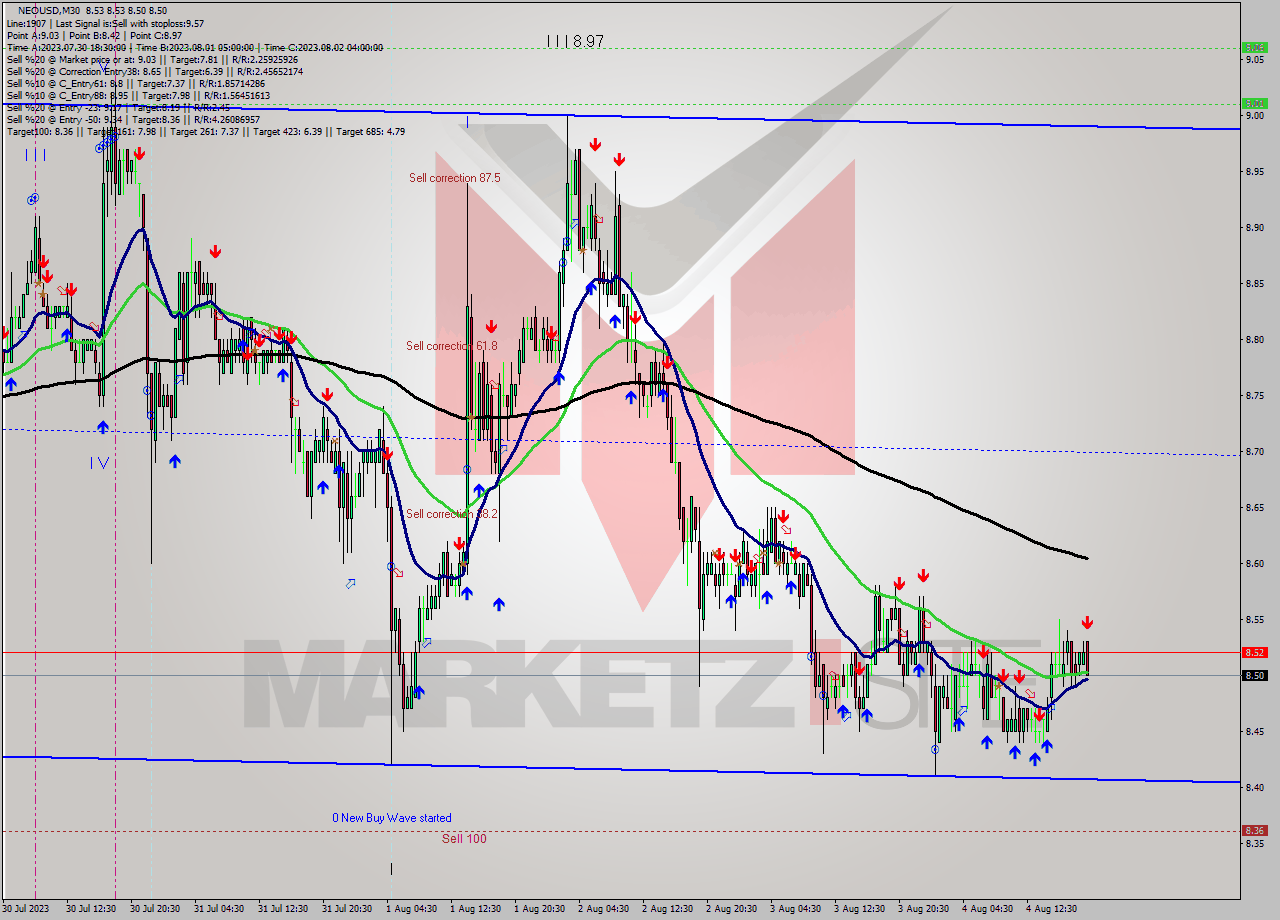Click the '30 Jul 12:30' time label
The height and width of the screenshot is (920, 1280).
pos(91,909)
